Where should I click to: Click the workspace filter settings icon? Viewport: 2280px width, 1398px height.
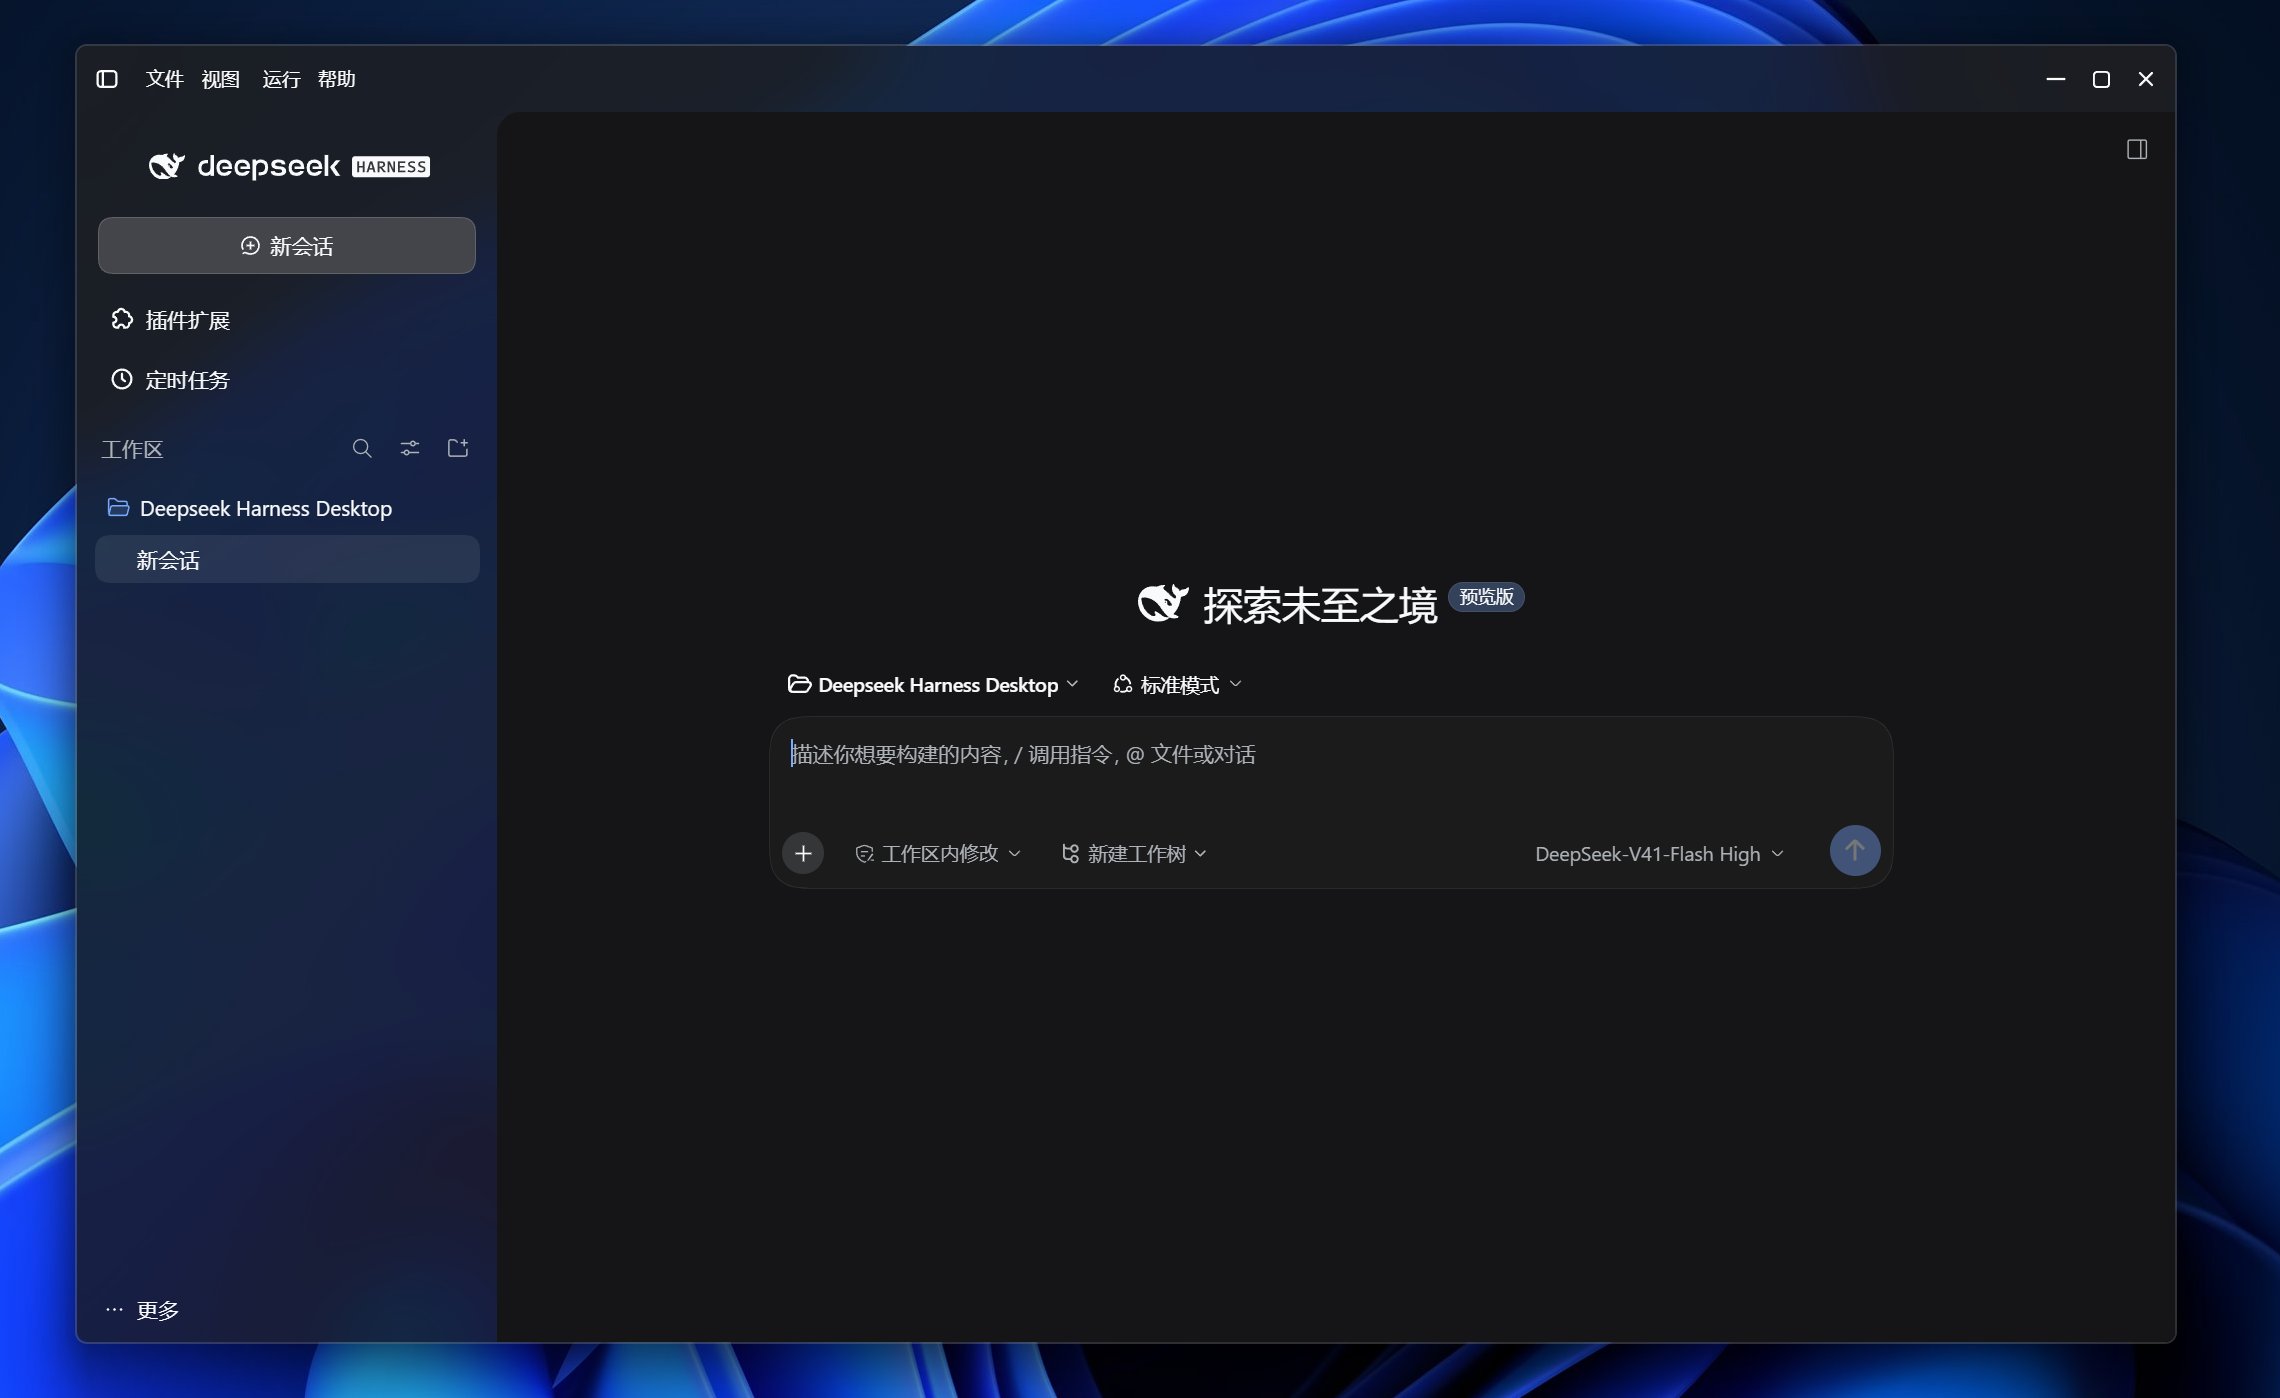410,448
